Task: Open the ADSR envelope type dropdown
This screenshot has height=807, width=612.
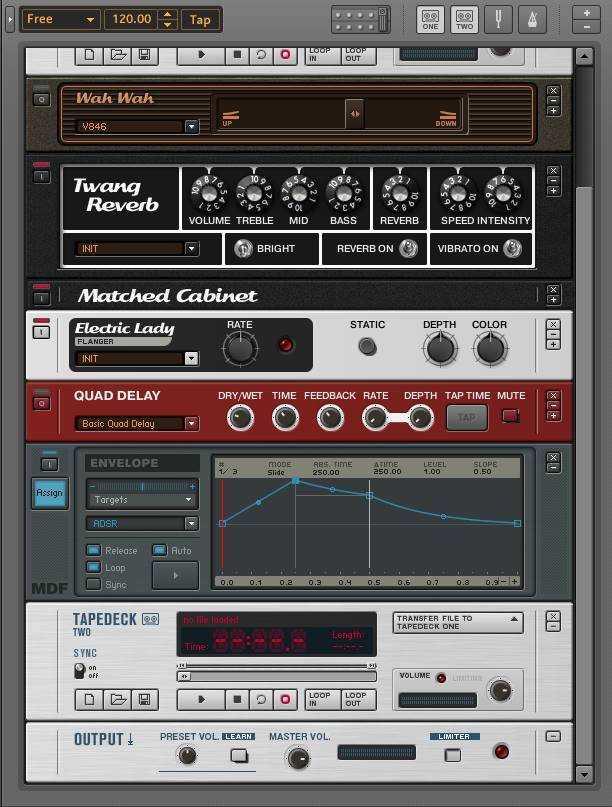Action: coord(191,523)
